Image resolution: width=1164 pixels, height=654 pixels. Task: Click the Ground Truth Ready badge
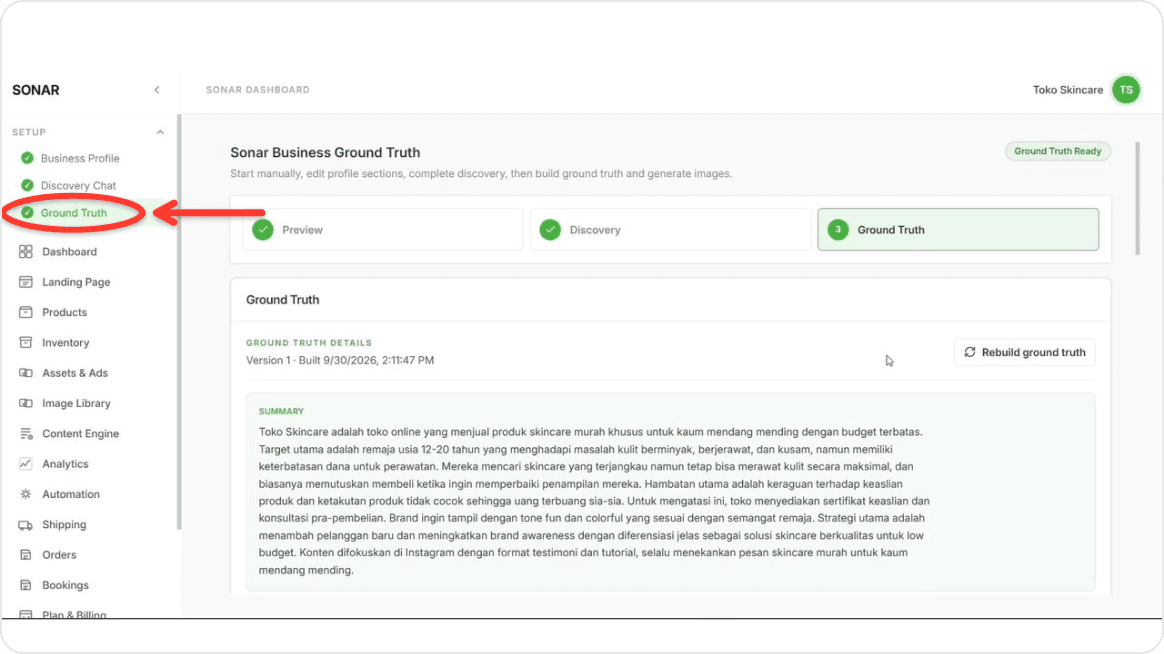tap(1058, 151)
